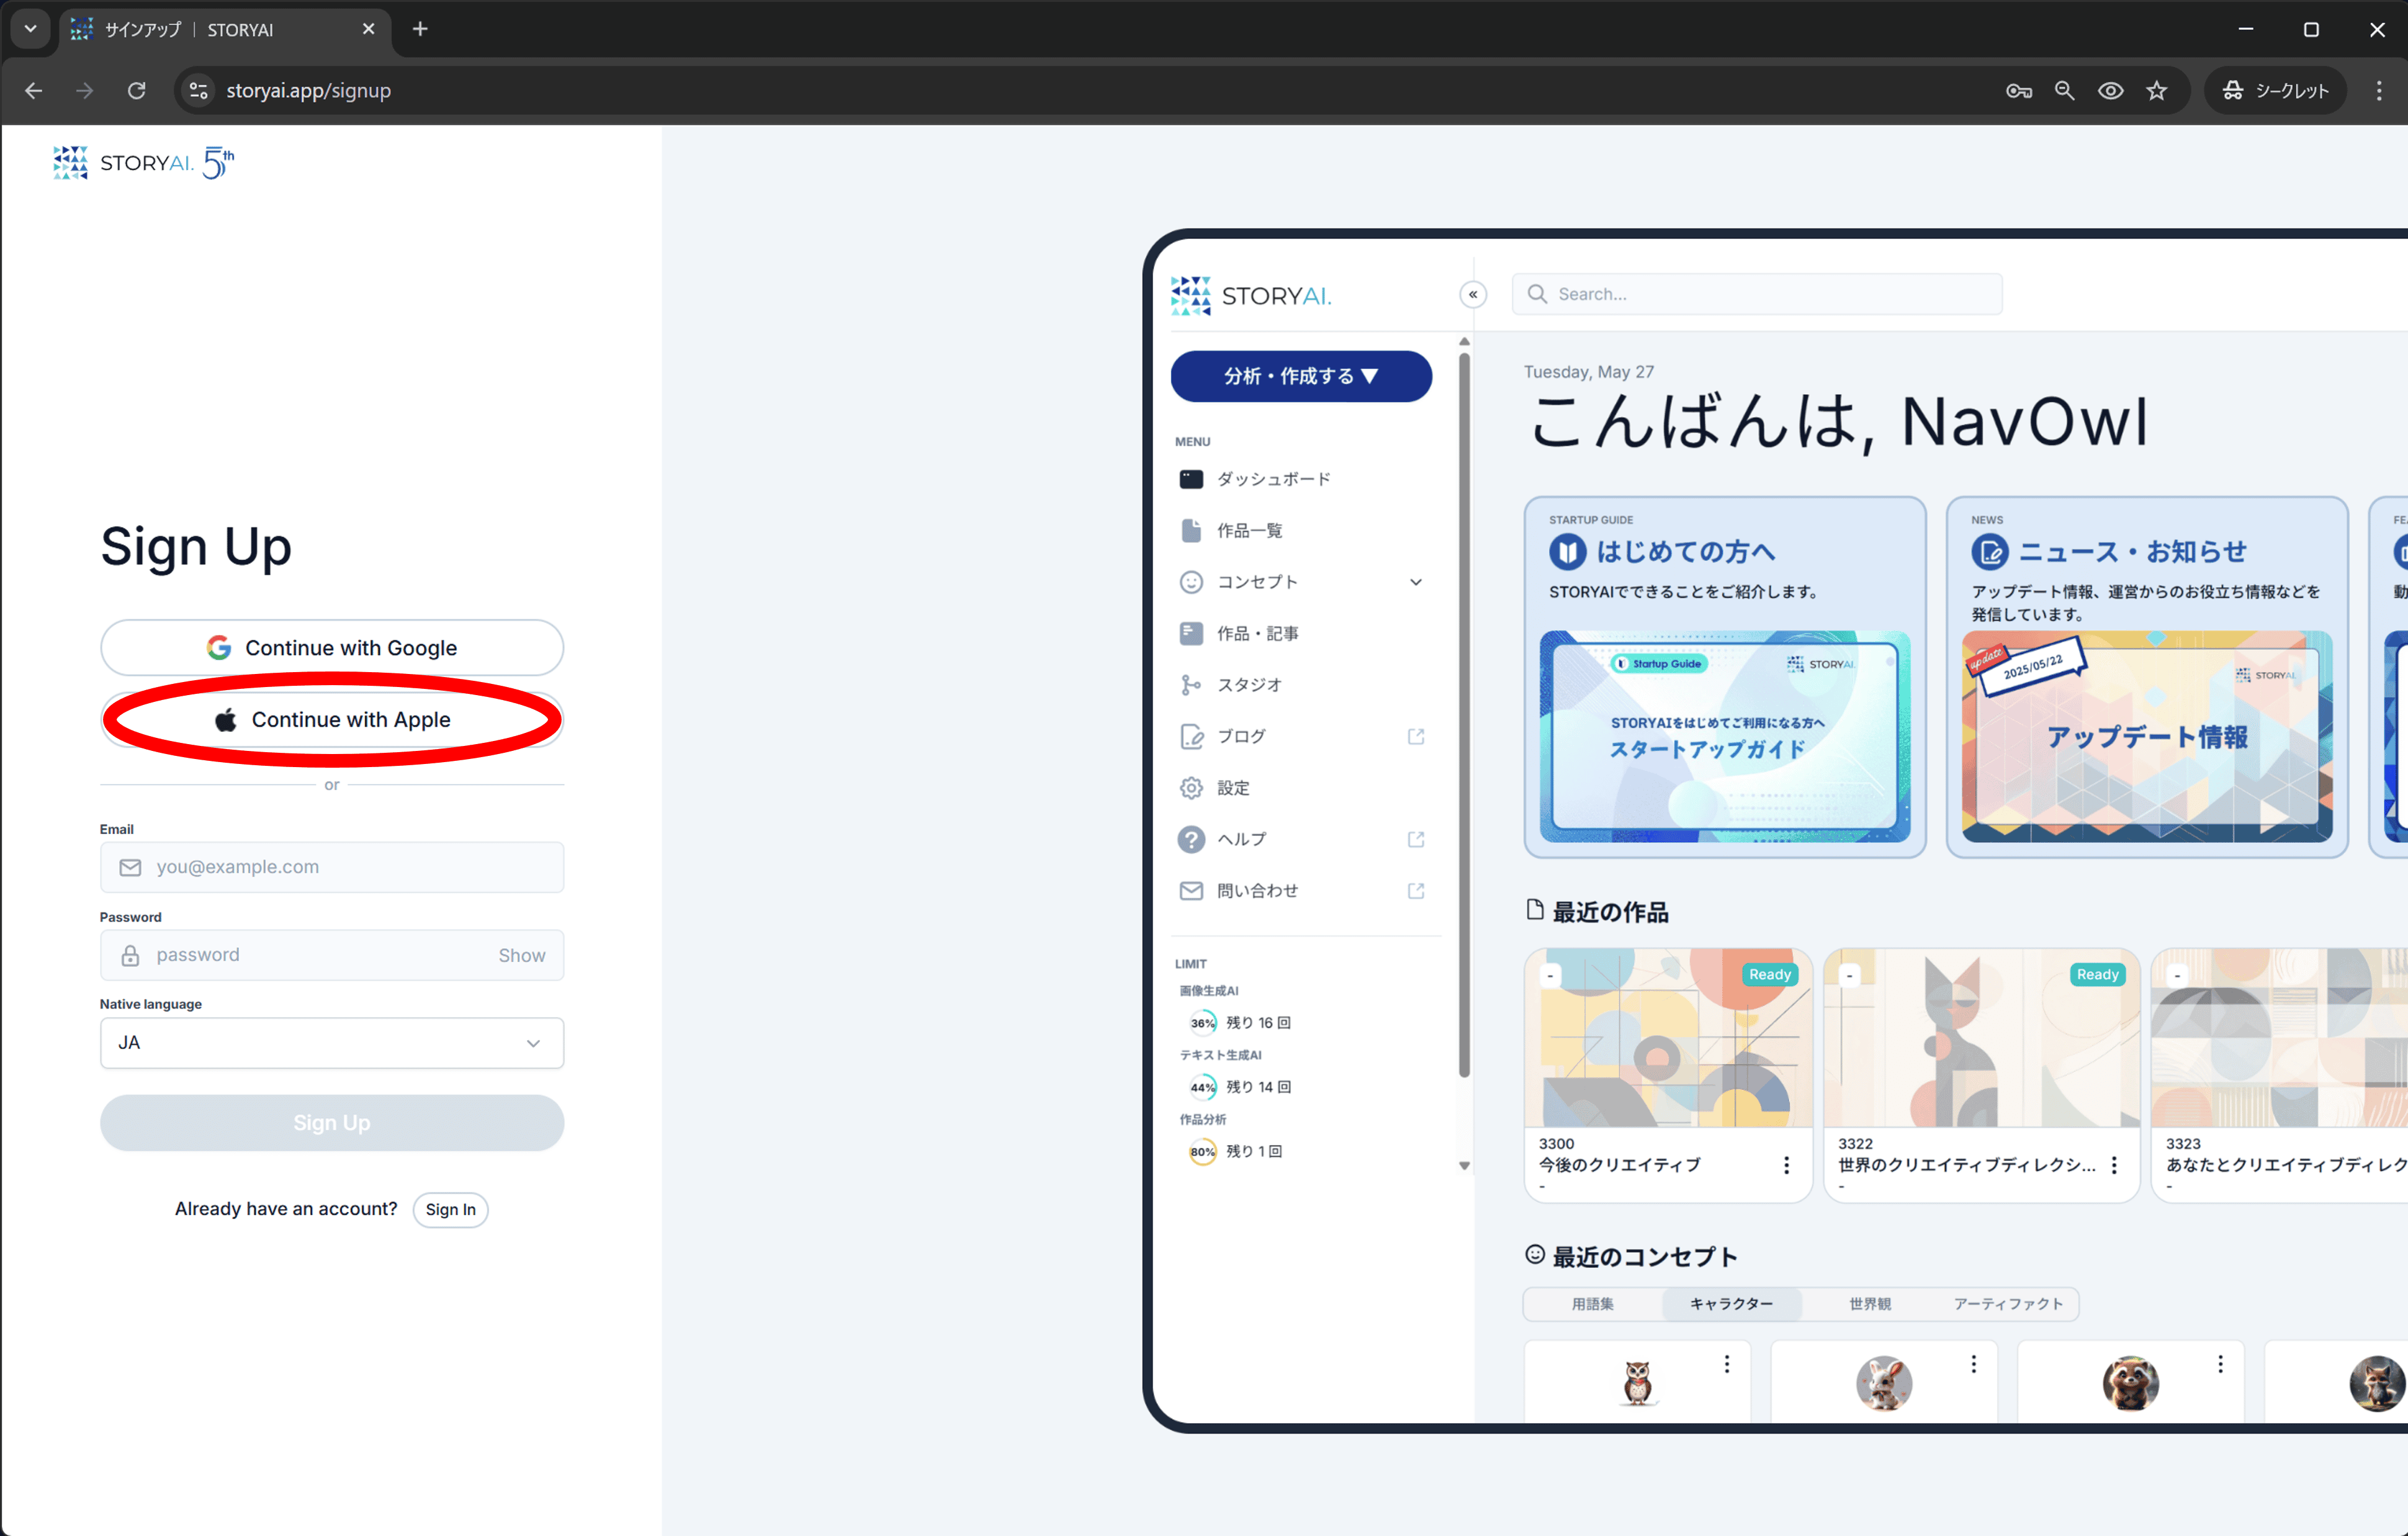The height and width of the screenshot is (1536, 2408).
Task: Open Chrome three-dot menu
Action: [x=2379, y=90]
